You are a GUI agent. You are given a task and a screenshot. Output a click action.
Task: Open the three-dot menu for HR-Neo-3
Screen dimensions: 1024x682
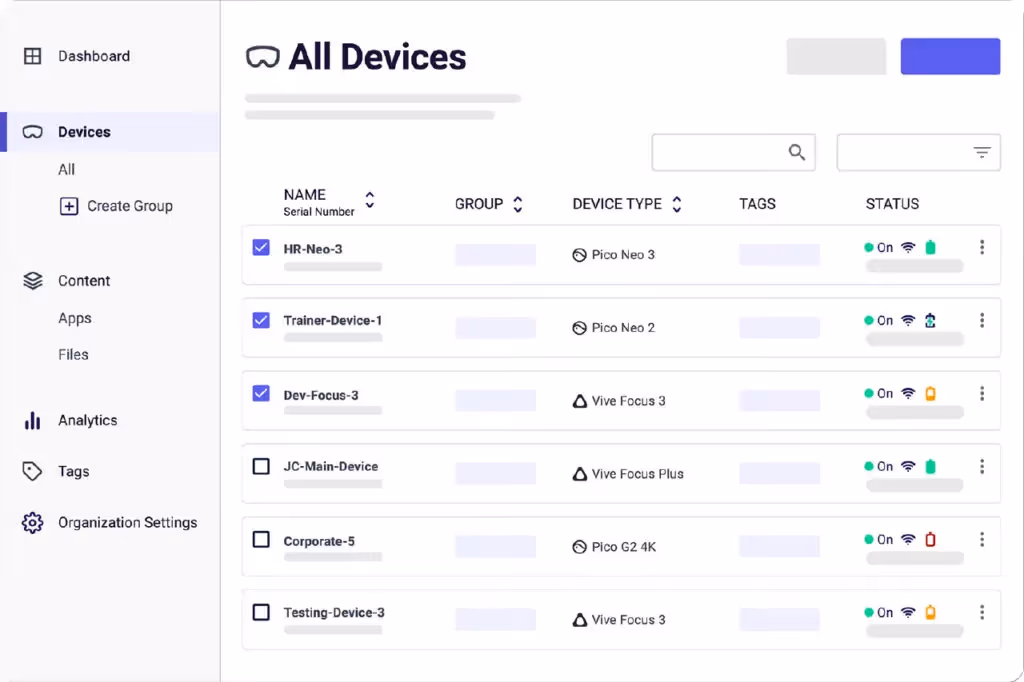tap(982, 247)
